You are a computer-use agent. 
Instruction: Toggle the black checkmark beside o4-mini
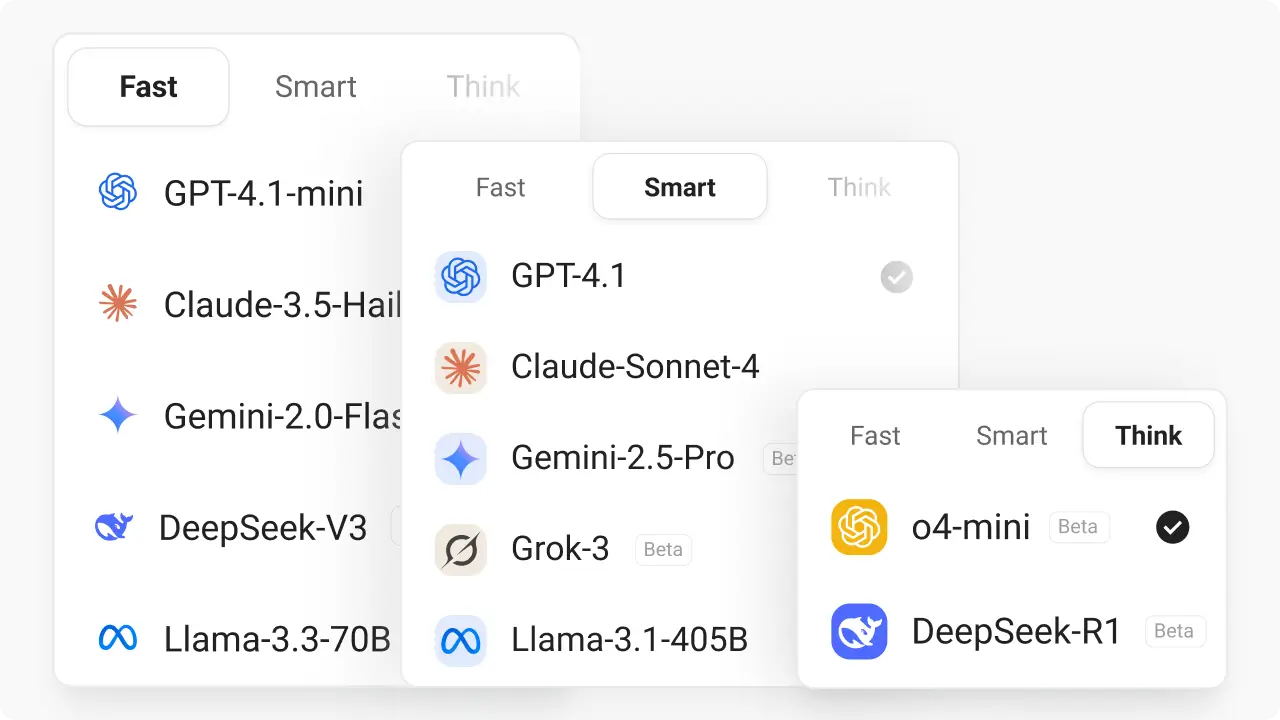tap(1173, 527)
